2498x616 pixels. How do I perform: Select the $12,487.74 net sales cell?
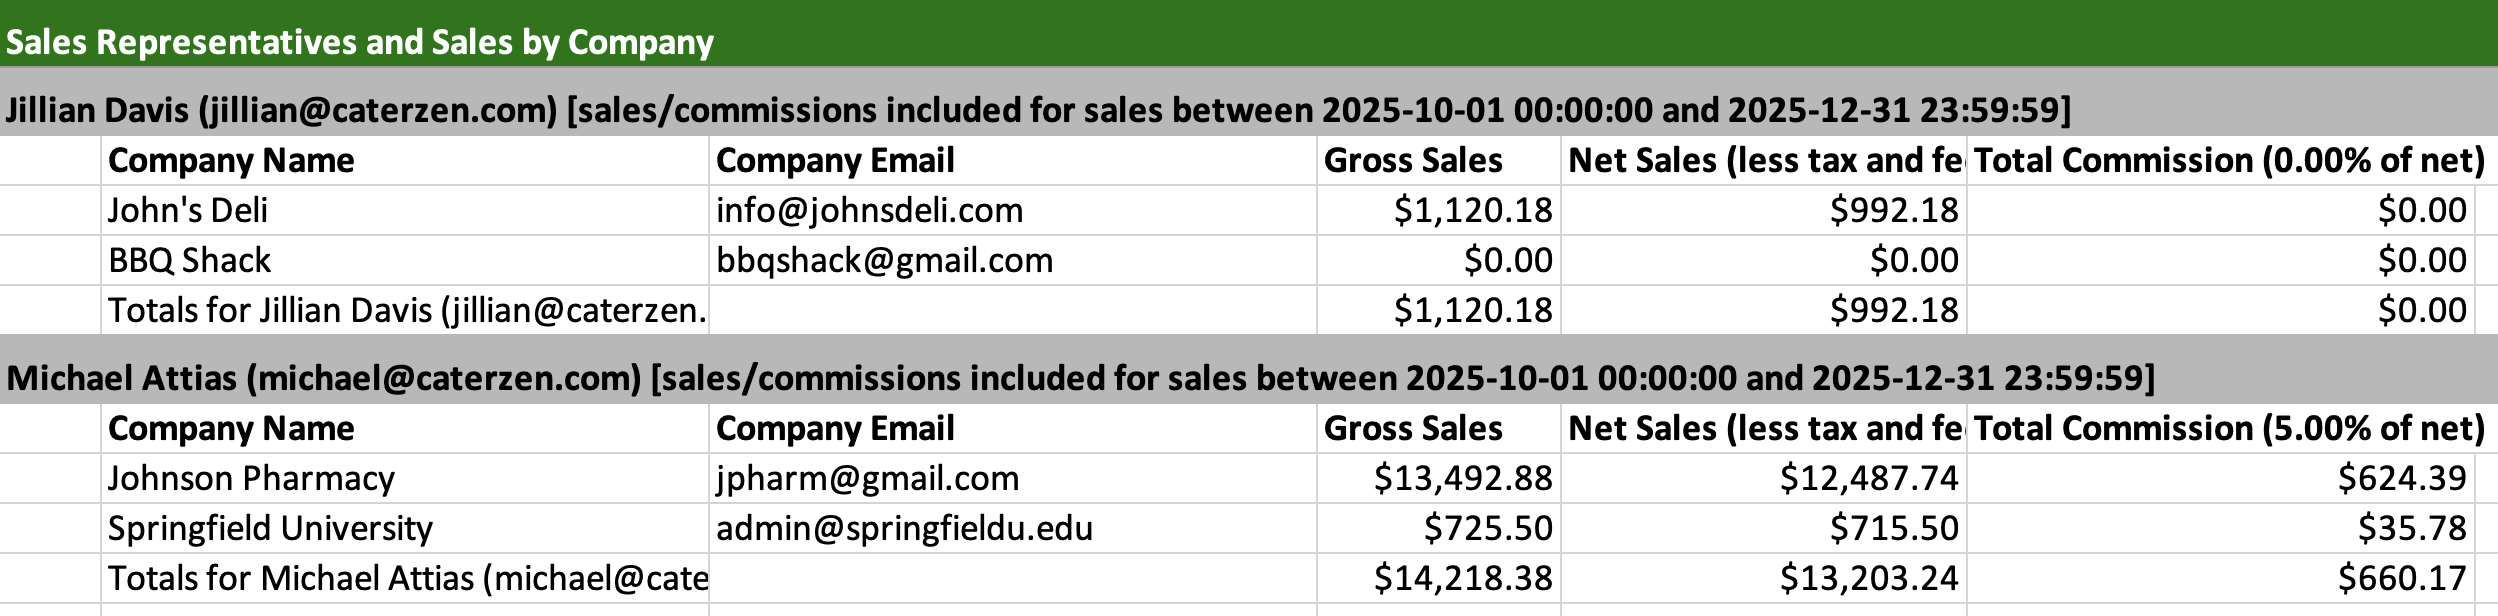tap(1868, 478)
